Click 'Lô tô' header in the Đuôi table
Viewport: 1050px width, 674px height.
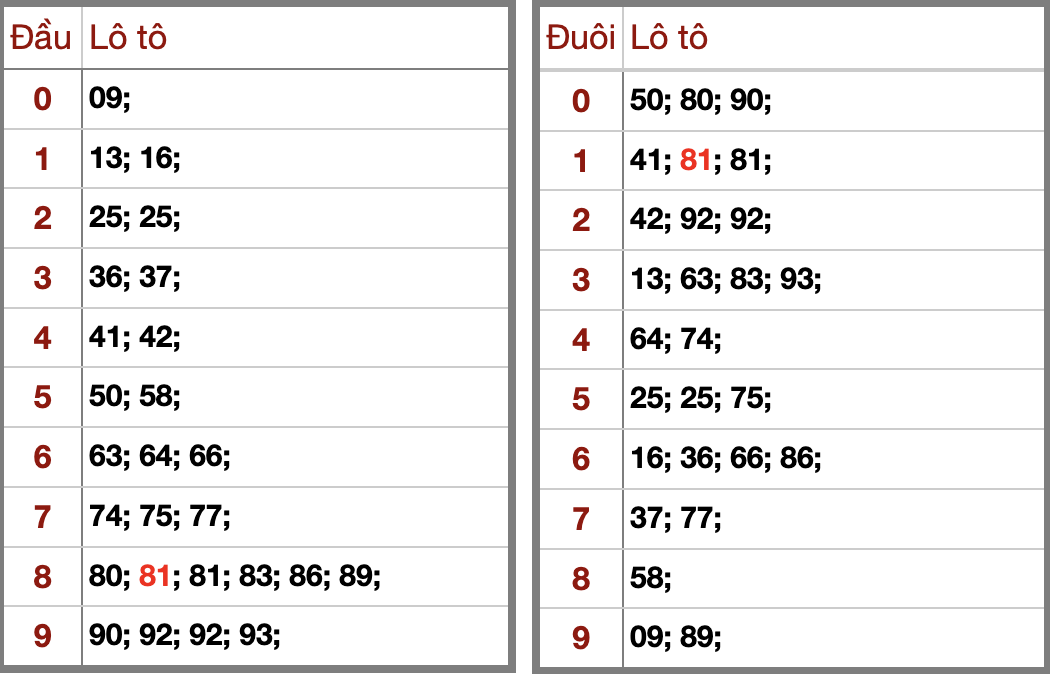pyautogui.click(x=669, y=38)
